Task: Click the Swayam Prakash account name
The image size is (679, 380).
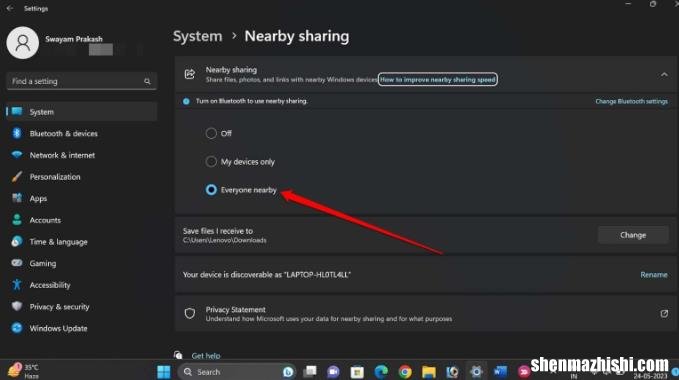Action: [x=74, y=39]
